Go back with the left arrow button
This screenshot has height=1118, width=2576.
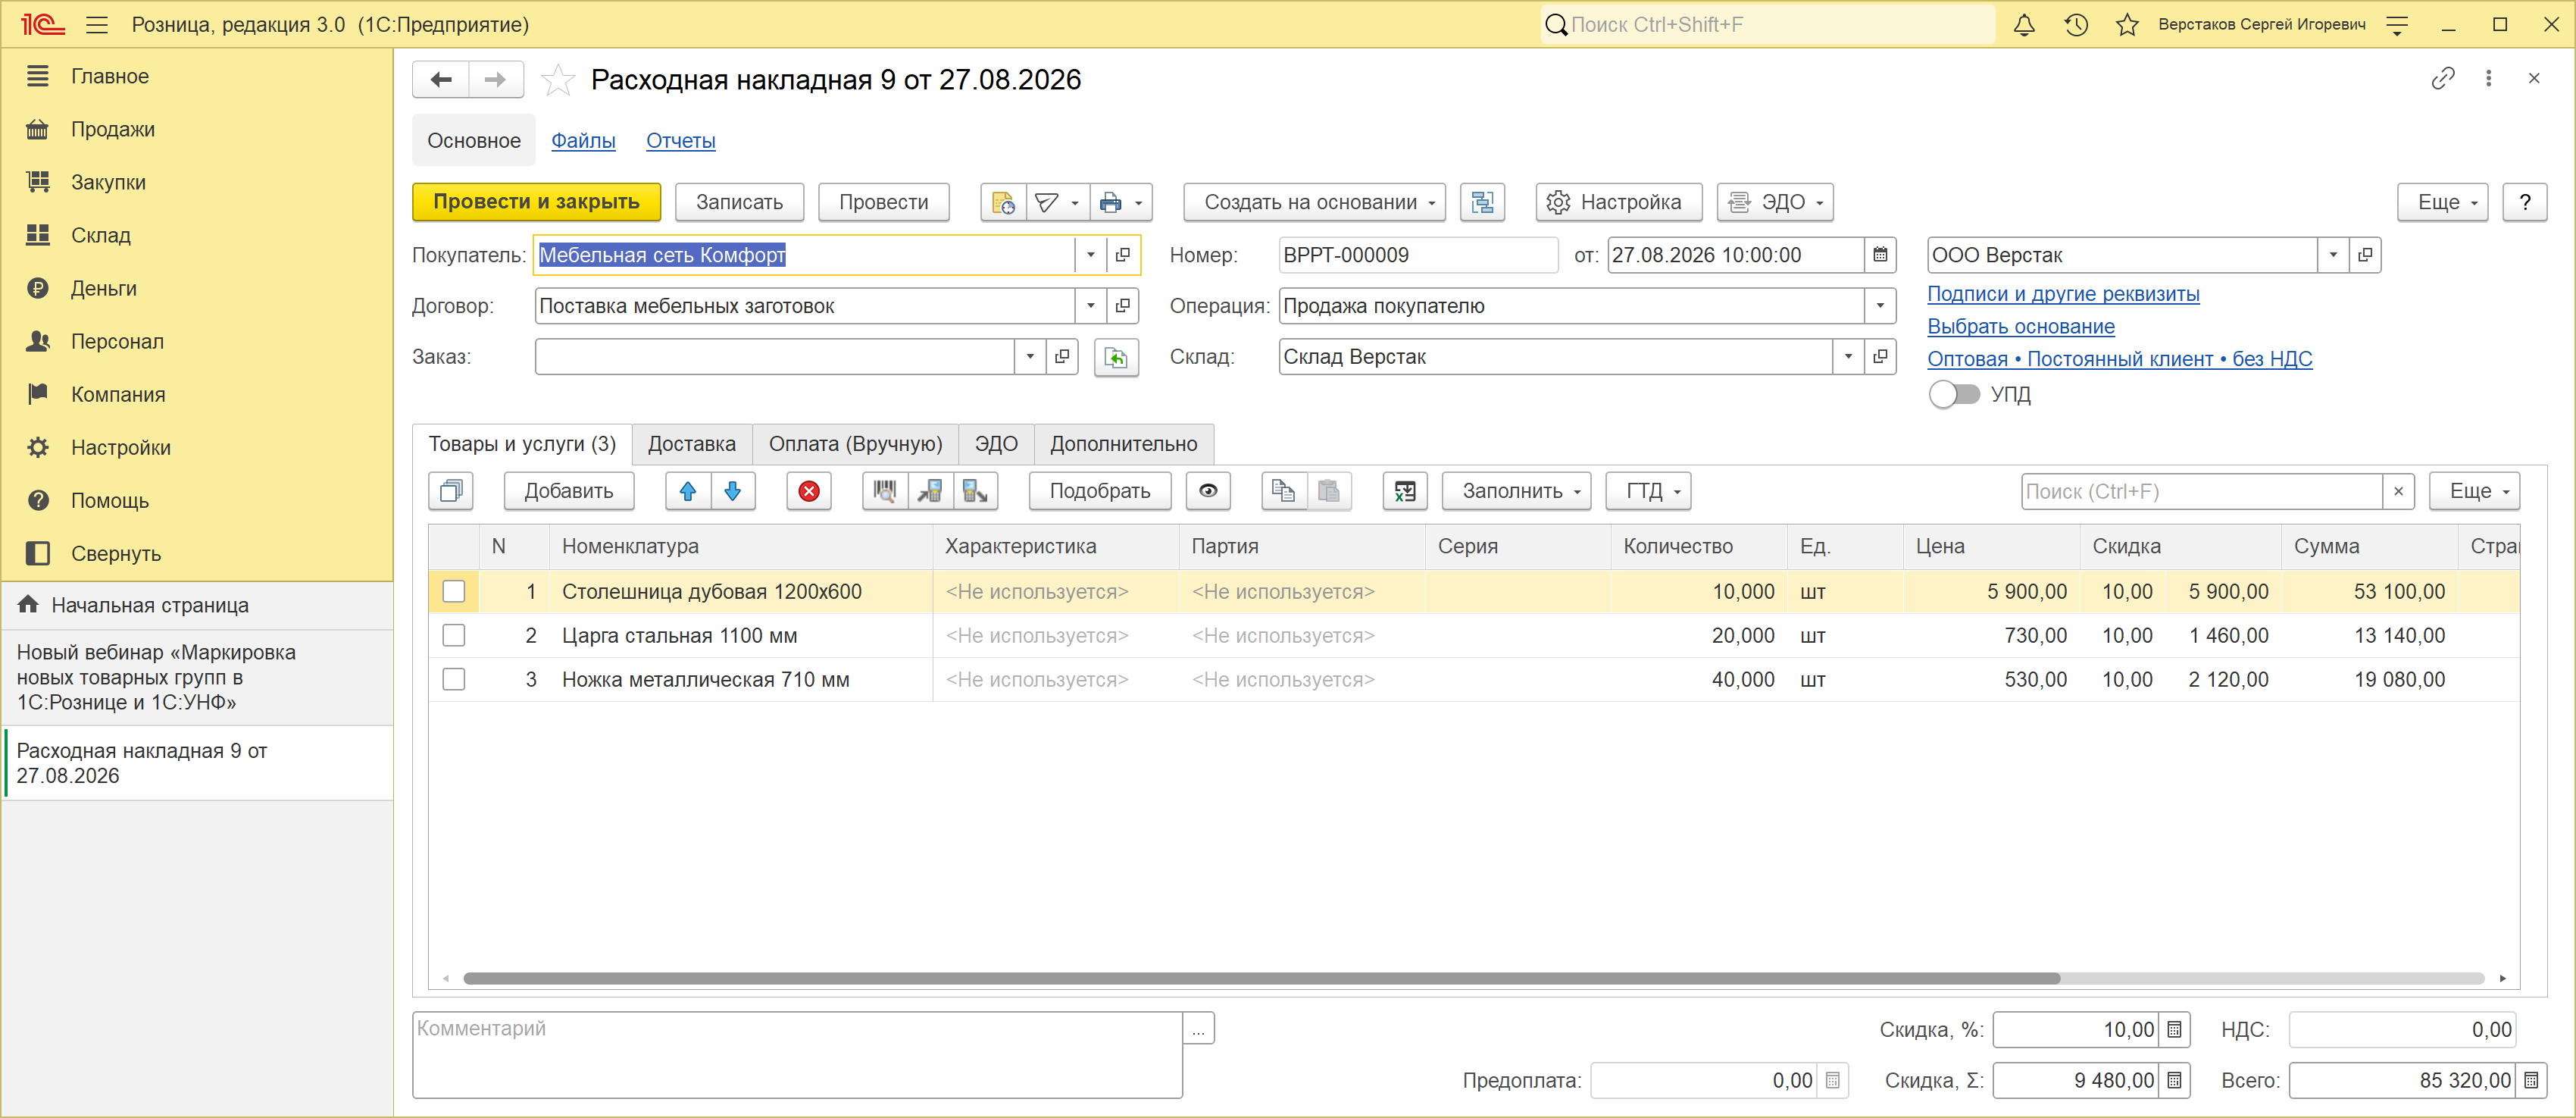[441, 80]
